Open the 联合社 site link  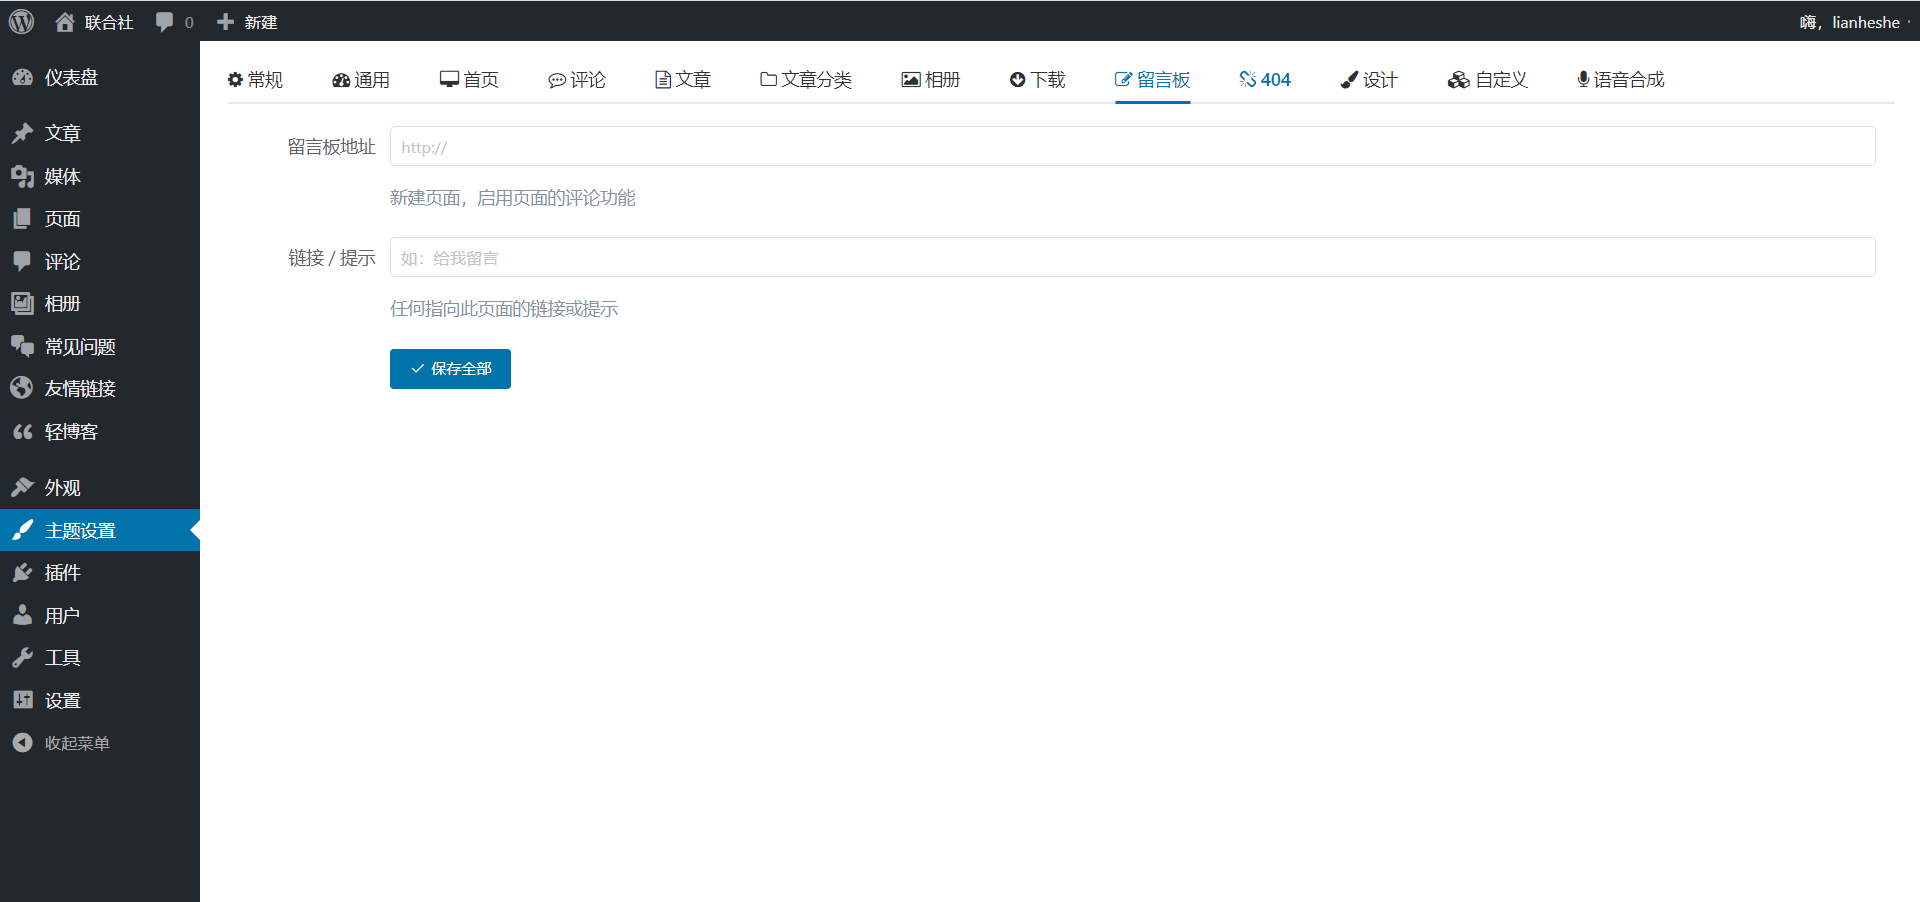point(109,22)
